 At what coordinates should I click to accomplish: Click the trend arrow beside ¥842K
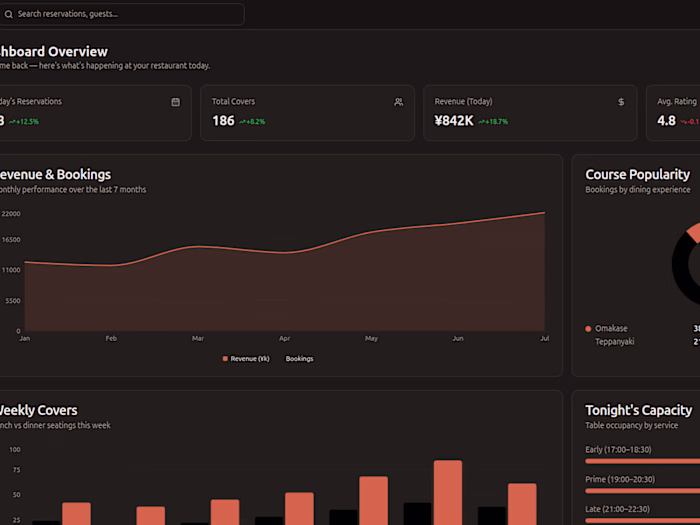pos(482,121)
